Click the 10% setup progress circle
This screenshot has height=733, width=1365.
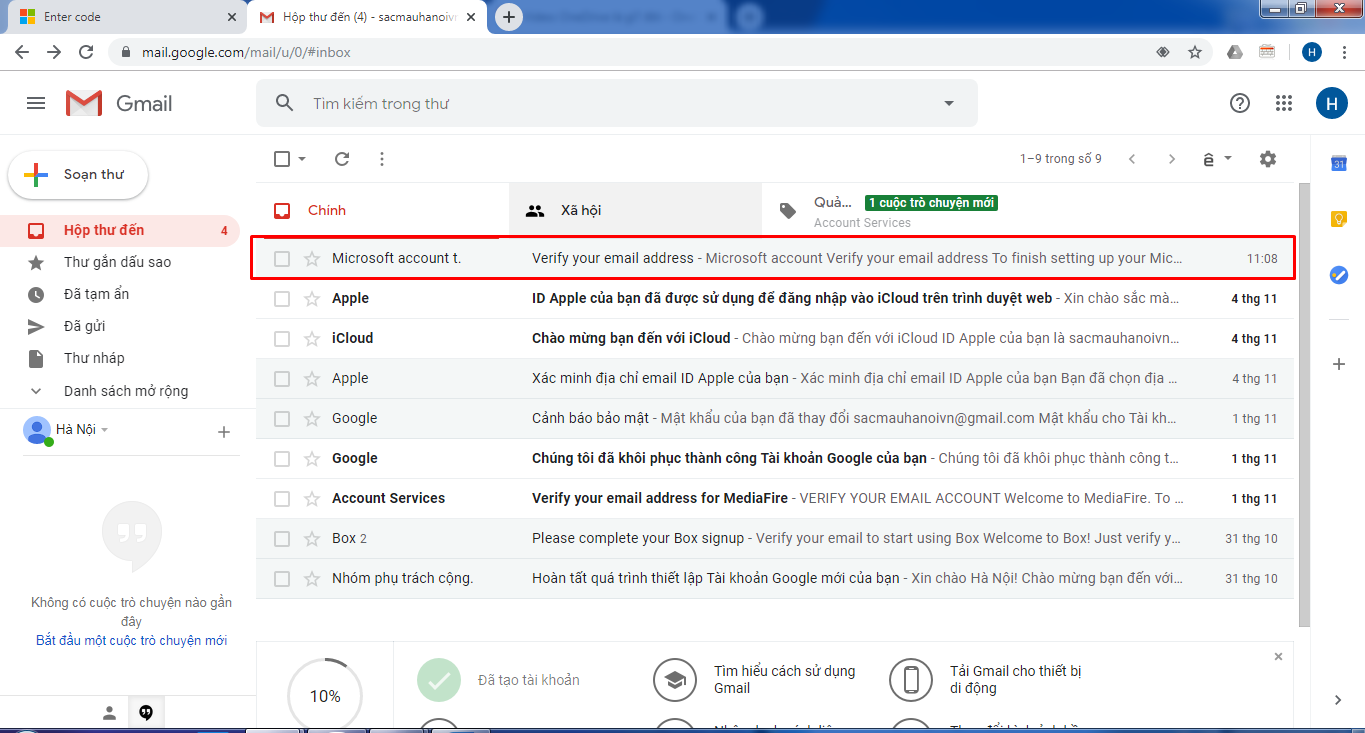click(325, 696)
